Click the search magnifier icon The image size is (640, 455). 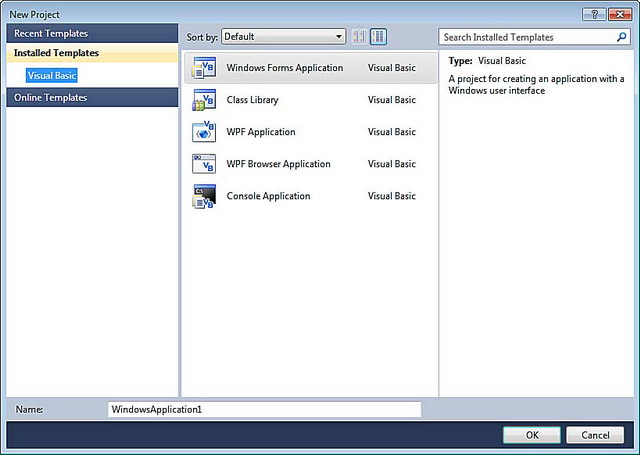[x=621, y=37]
